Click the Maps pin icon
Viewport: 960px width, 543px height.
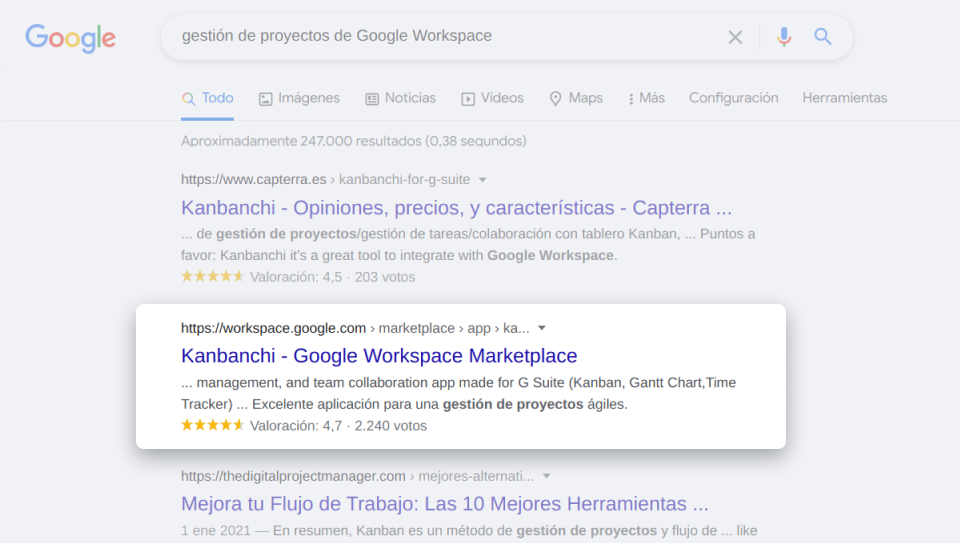click(x=555, y=99)
